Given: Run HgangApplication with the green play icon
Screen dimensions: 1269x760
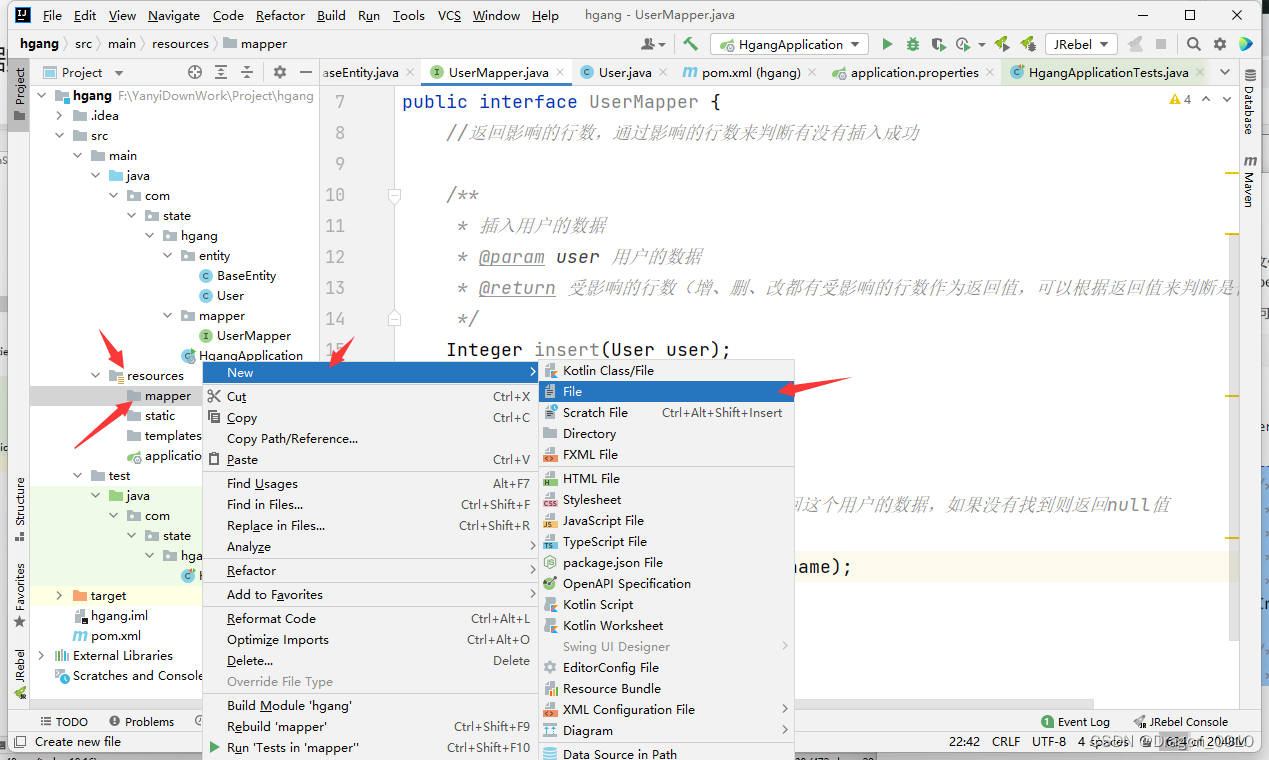Looking at the screenshot, I should pos(887,44).
